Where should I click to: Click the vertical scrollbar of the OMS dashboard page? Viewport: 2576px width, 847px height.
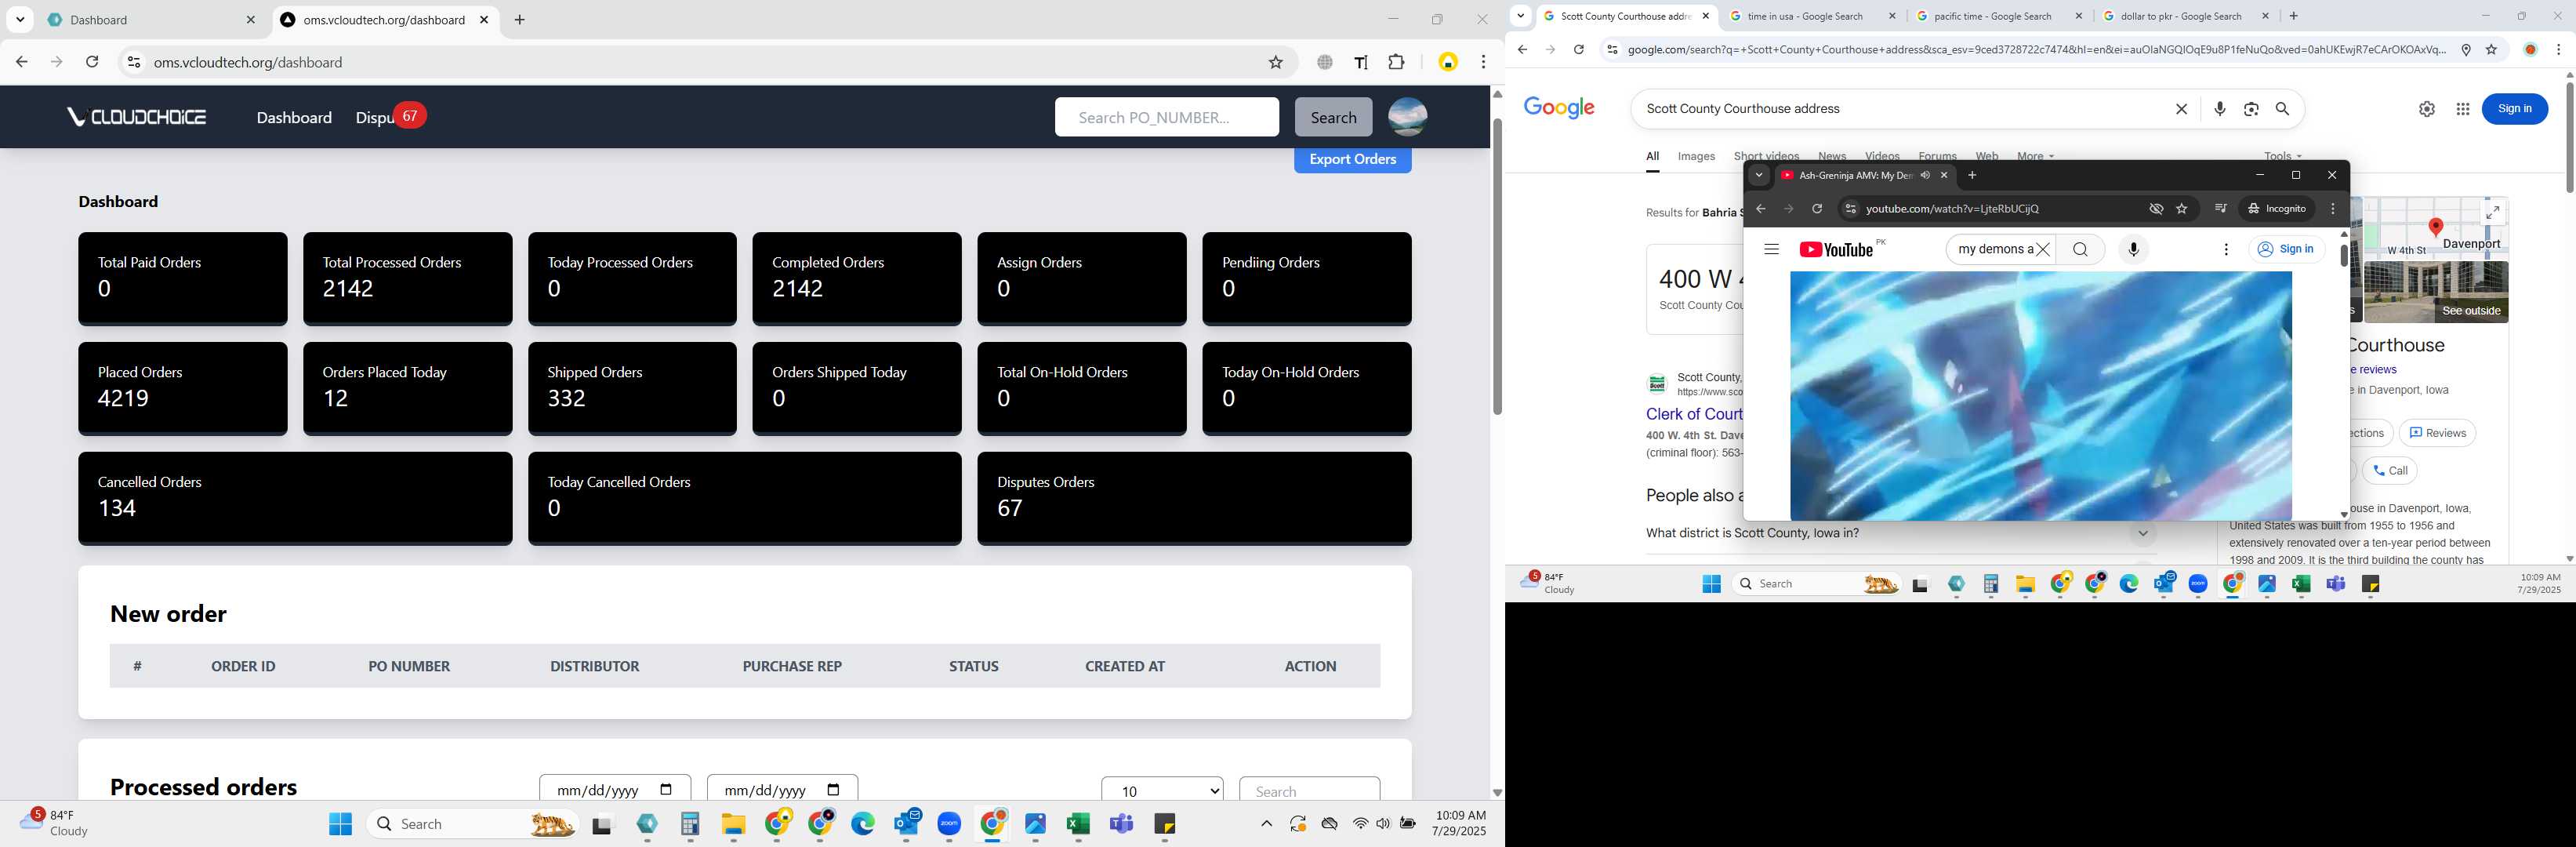tap(1497, 267)
